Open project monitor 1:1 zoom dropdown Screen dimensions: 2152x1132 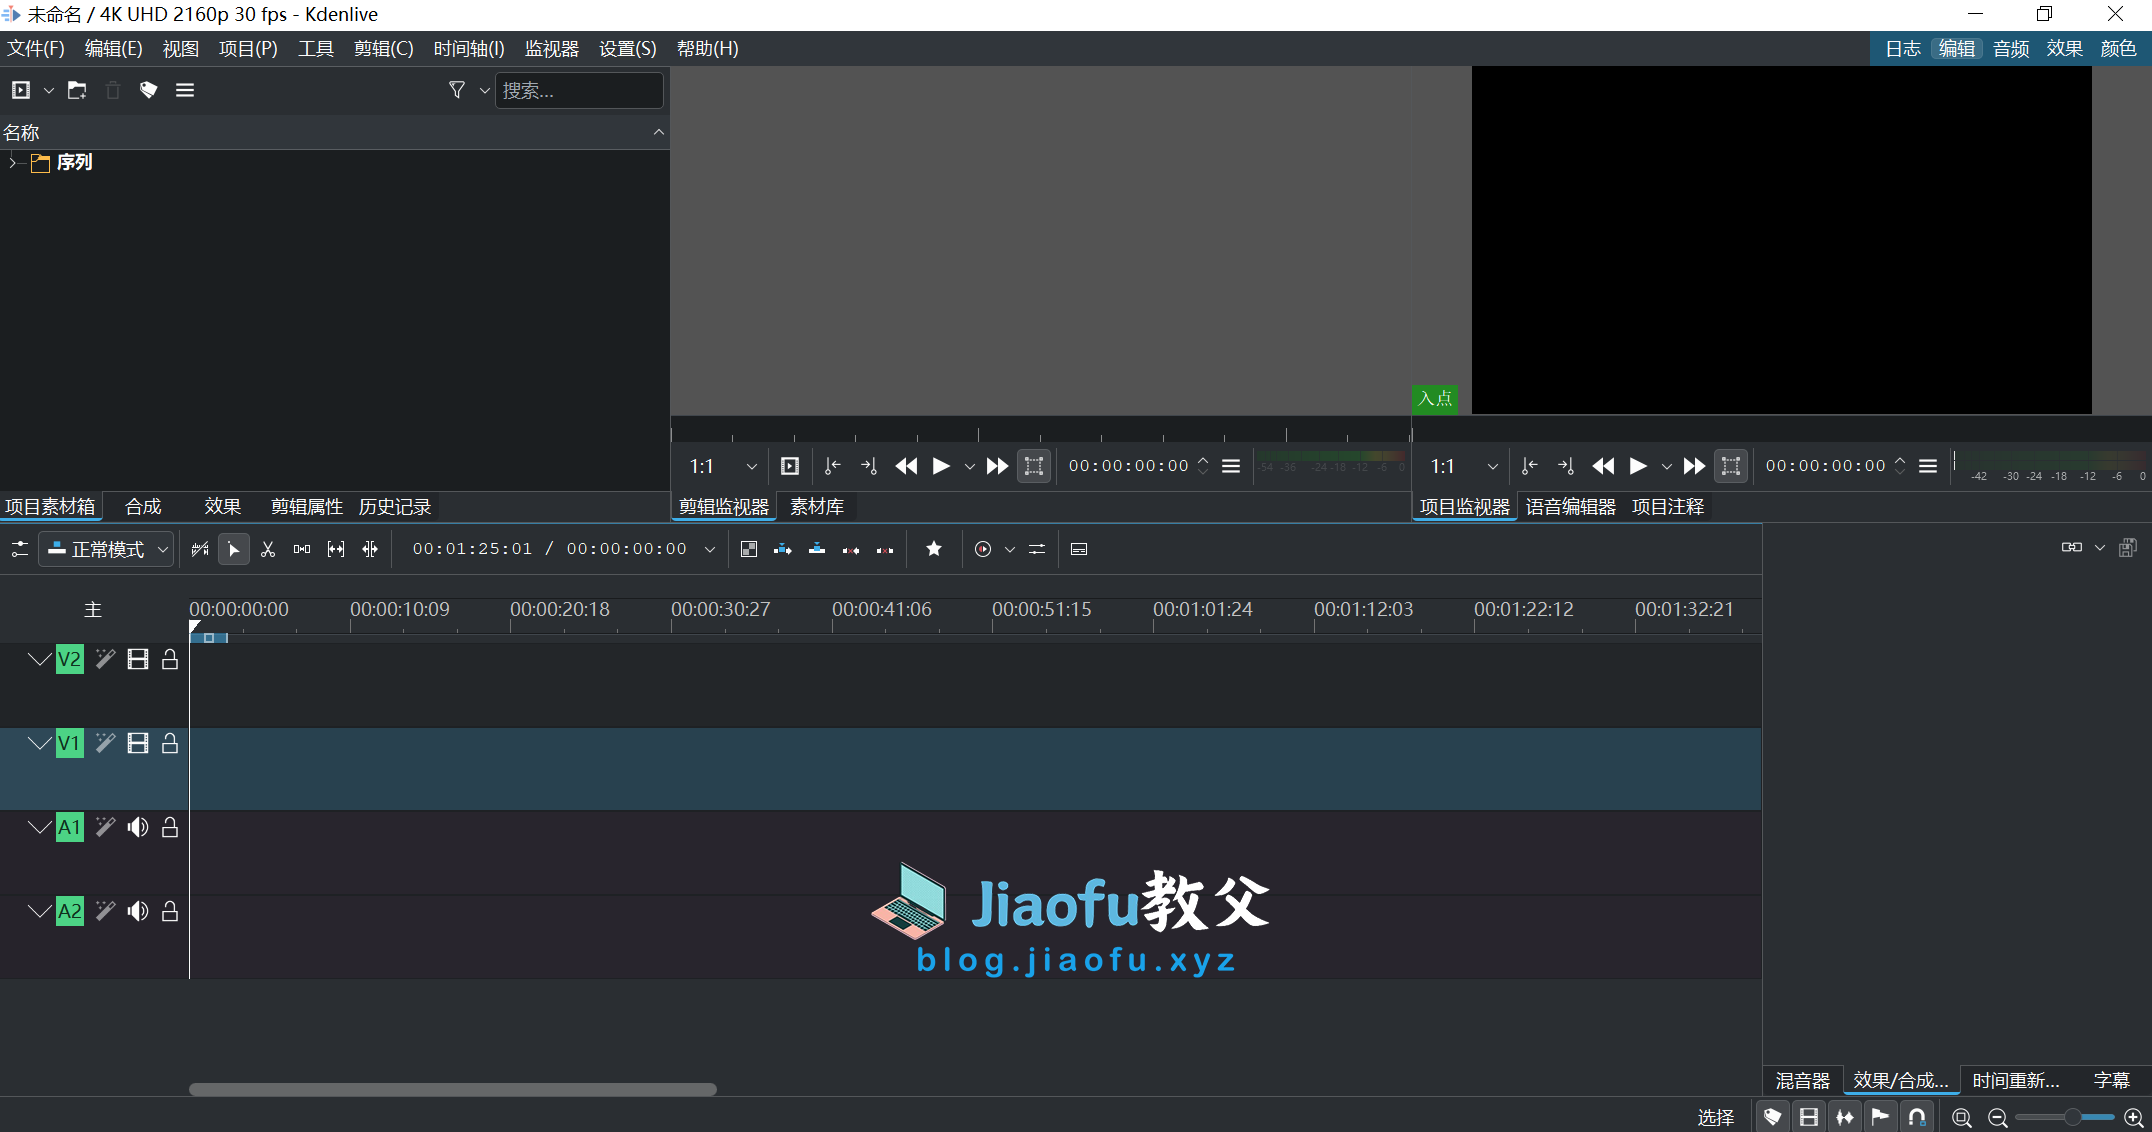pos(1464,466)
